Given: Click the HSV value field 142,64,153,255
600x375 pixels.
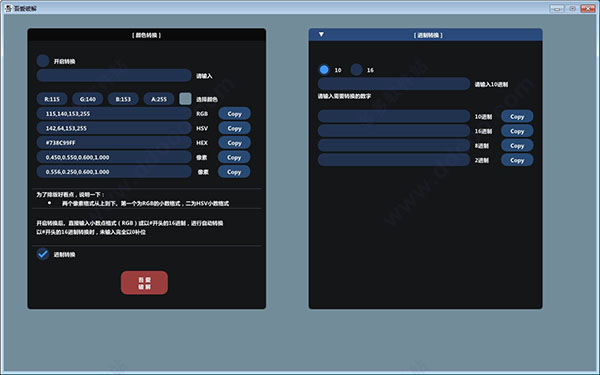Looking at the screenshot, I should (x=114, y=128).
